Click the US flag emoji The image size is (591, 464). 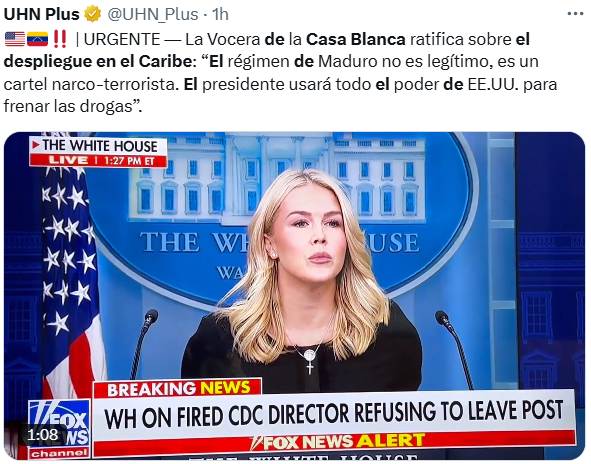pos(15,39)
